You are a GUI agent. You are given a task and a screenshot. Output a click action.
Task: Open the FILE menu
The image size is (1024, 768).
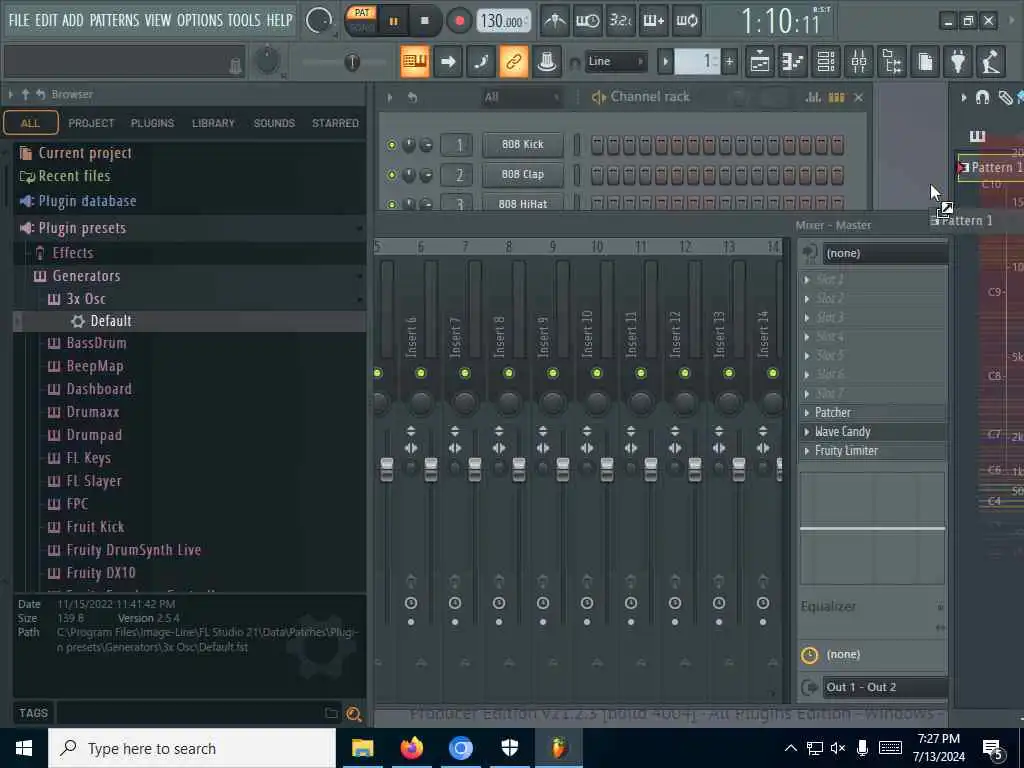(x=19, y=20)
